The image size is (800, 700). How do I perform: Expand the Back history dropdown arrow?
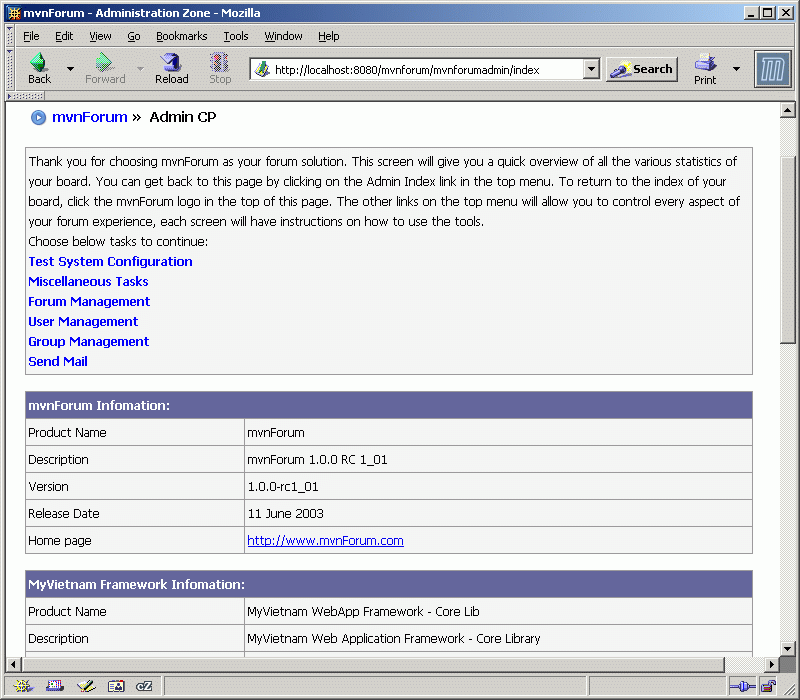70,69
